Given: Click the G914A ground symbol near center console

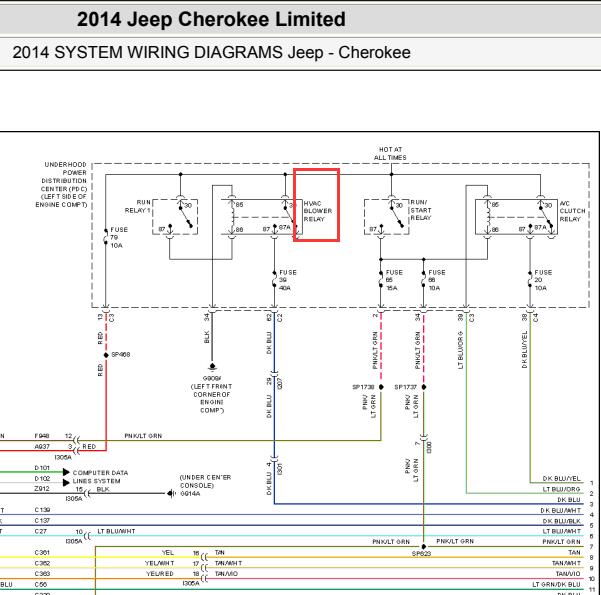Looking at the screenshot, I should click(170, 493).
